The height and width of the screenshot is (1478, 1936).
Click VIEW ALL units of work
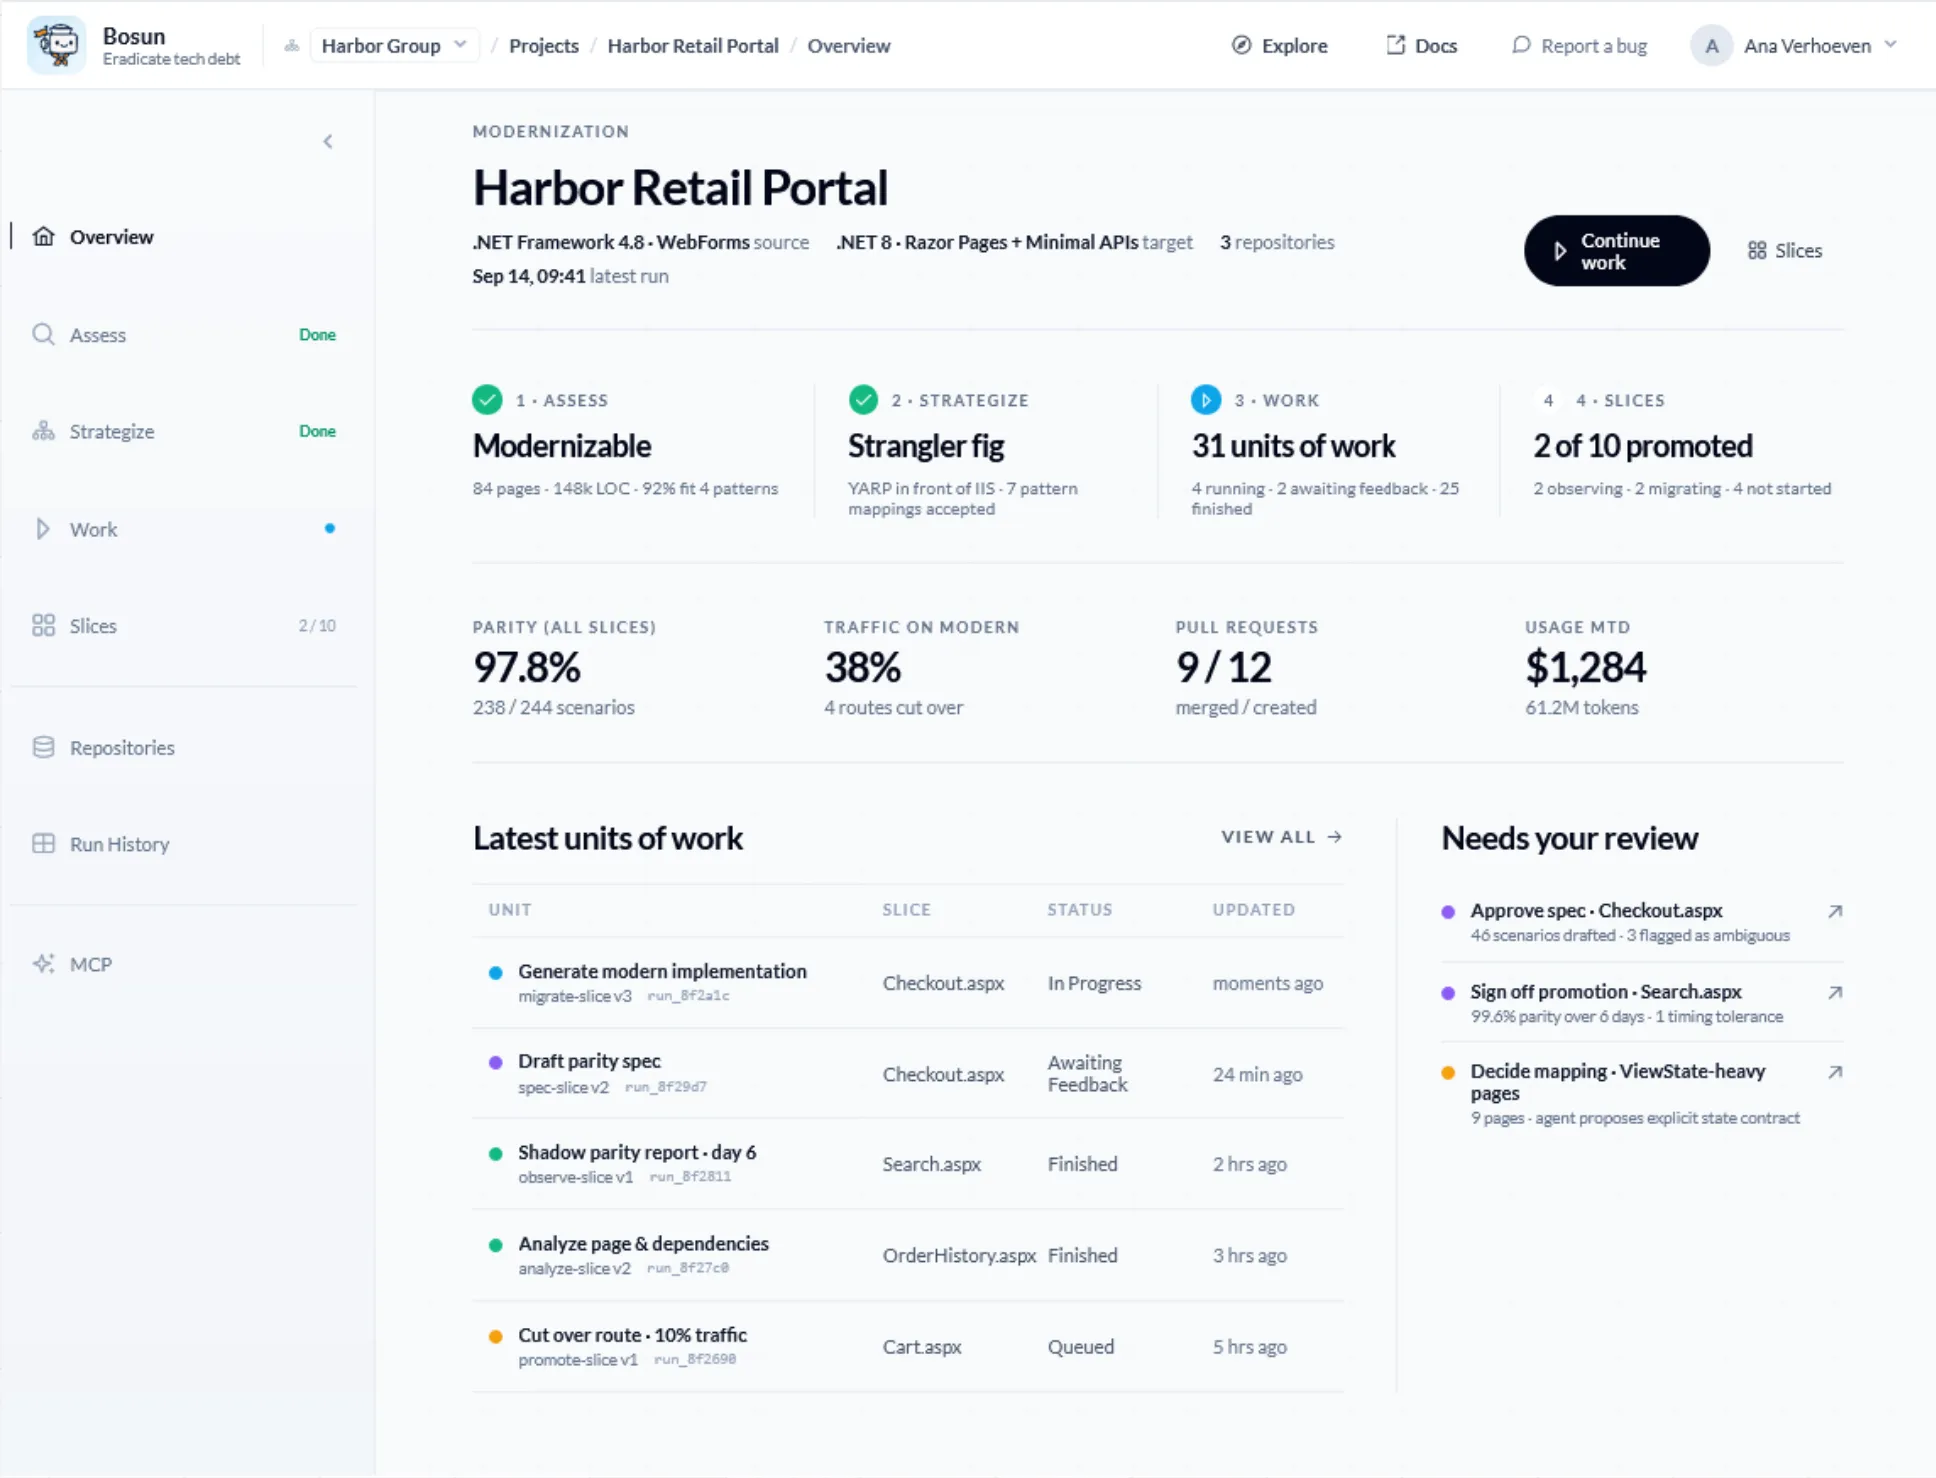click(1281, 837)
